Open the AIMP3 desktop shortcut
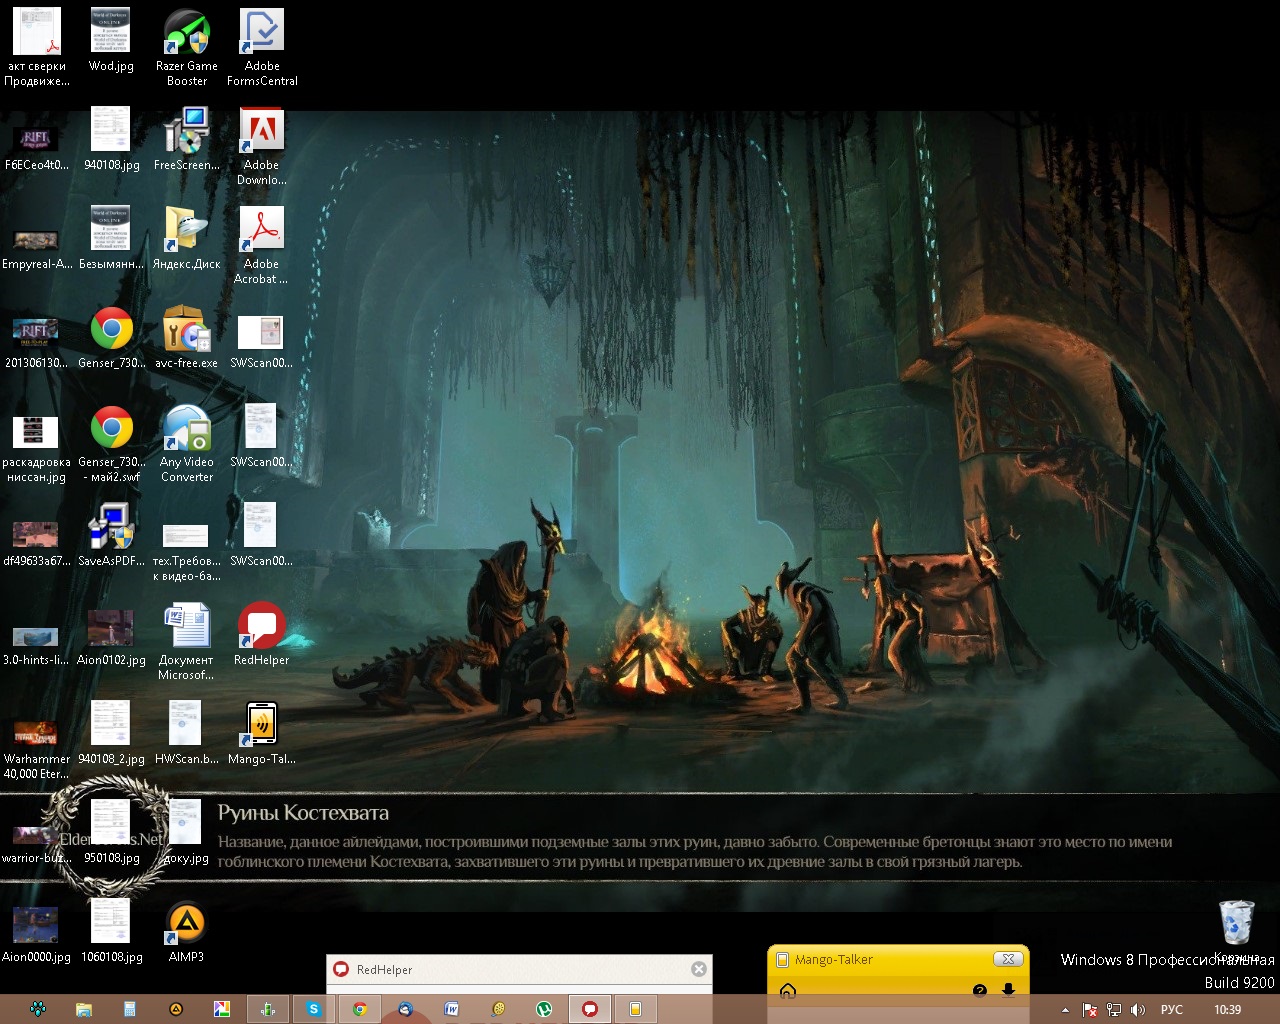Viewport: 1280px width, 1024px height. point(187,931)
